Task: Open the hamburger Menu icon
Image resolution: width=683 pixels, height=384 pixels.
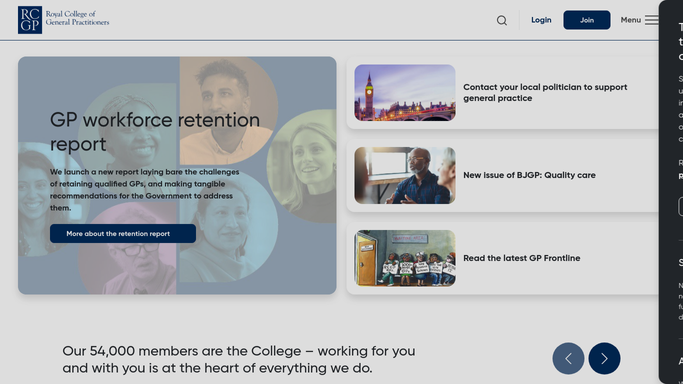Action: tap(652, 20)
